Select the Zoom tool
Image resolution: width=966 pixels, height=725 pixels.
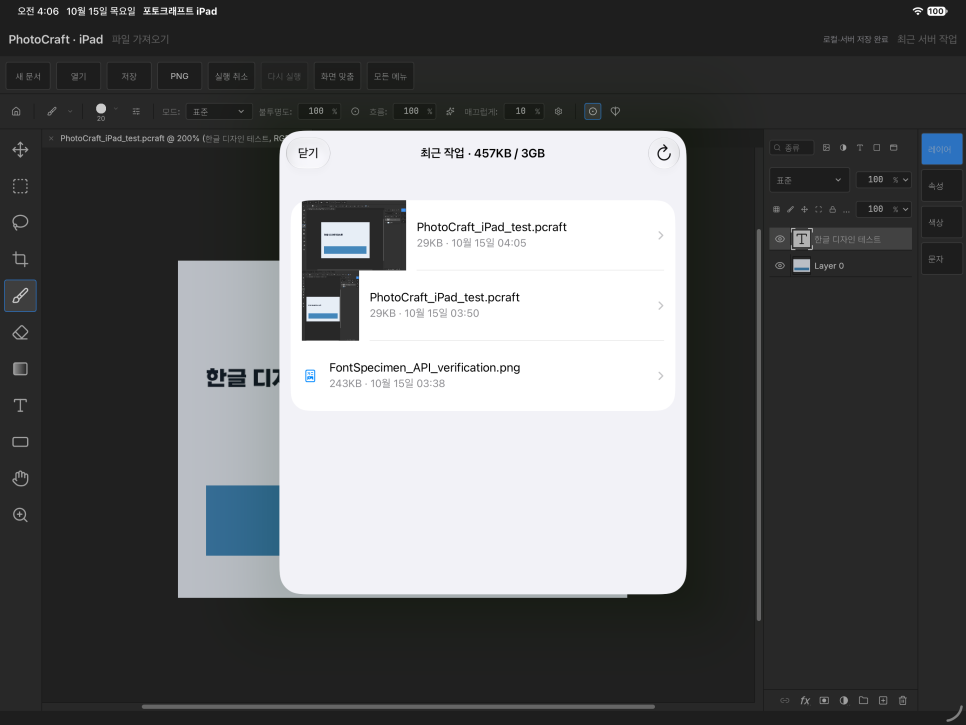(20, 515)
